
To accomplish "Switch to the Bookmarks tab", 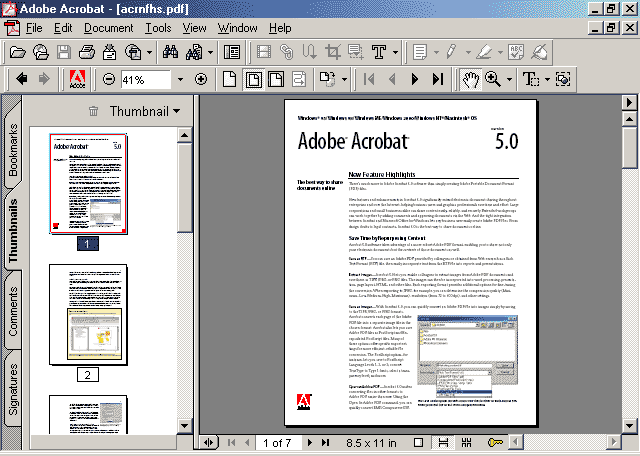I will 13,149.
